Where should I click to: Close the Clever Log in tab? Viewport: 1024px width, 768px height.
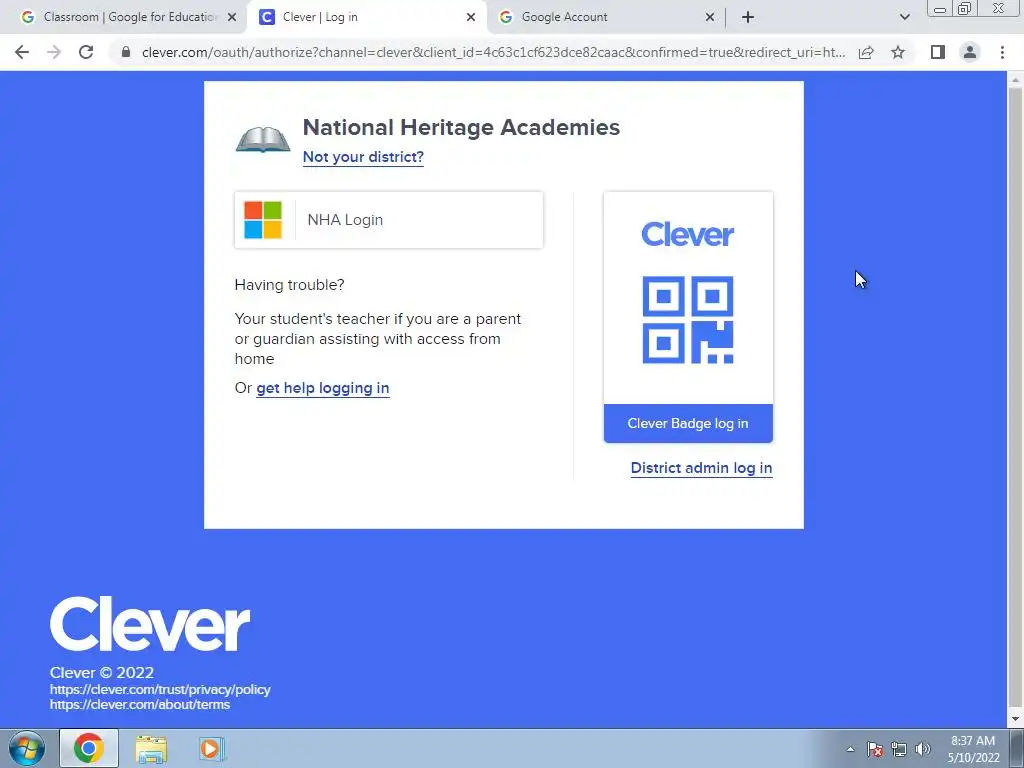pyautogui.click(x=471, y=17)
